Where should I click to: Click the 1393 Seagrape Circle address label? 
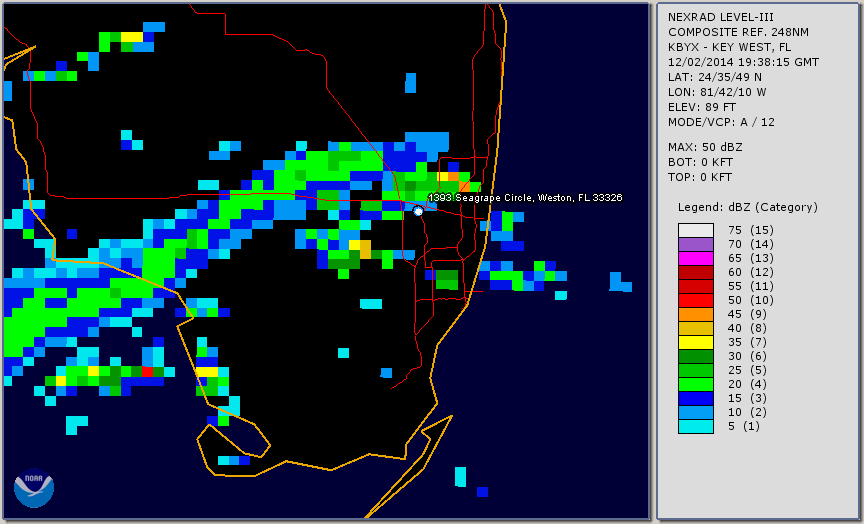tap(525, 198)
